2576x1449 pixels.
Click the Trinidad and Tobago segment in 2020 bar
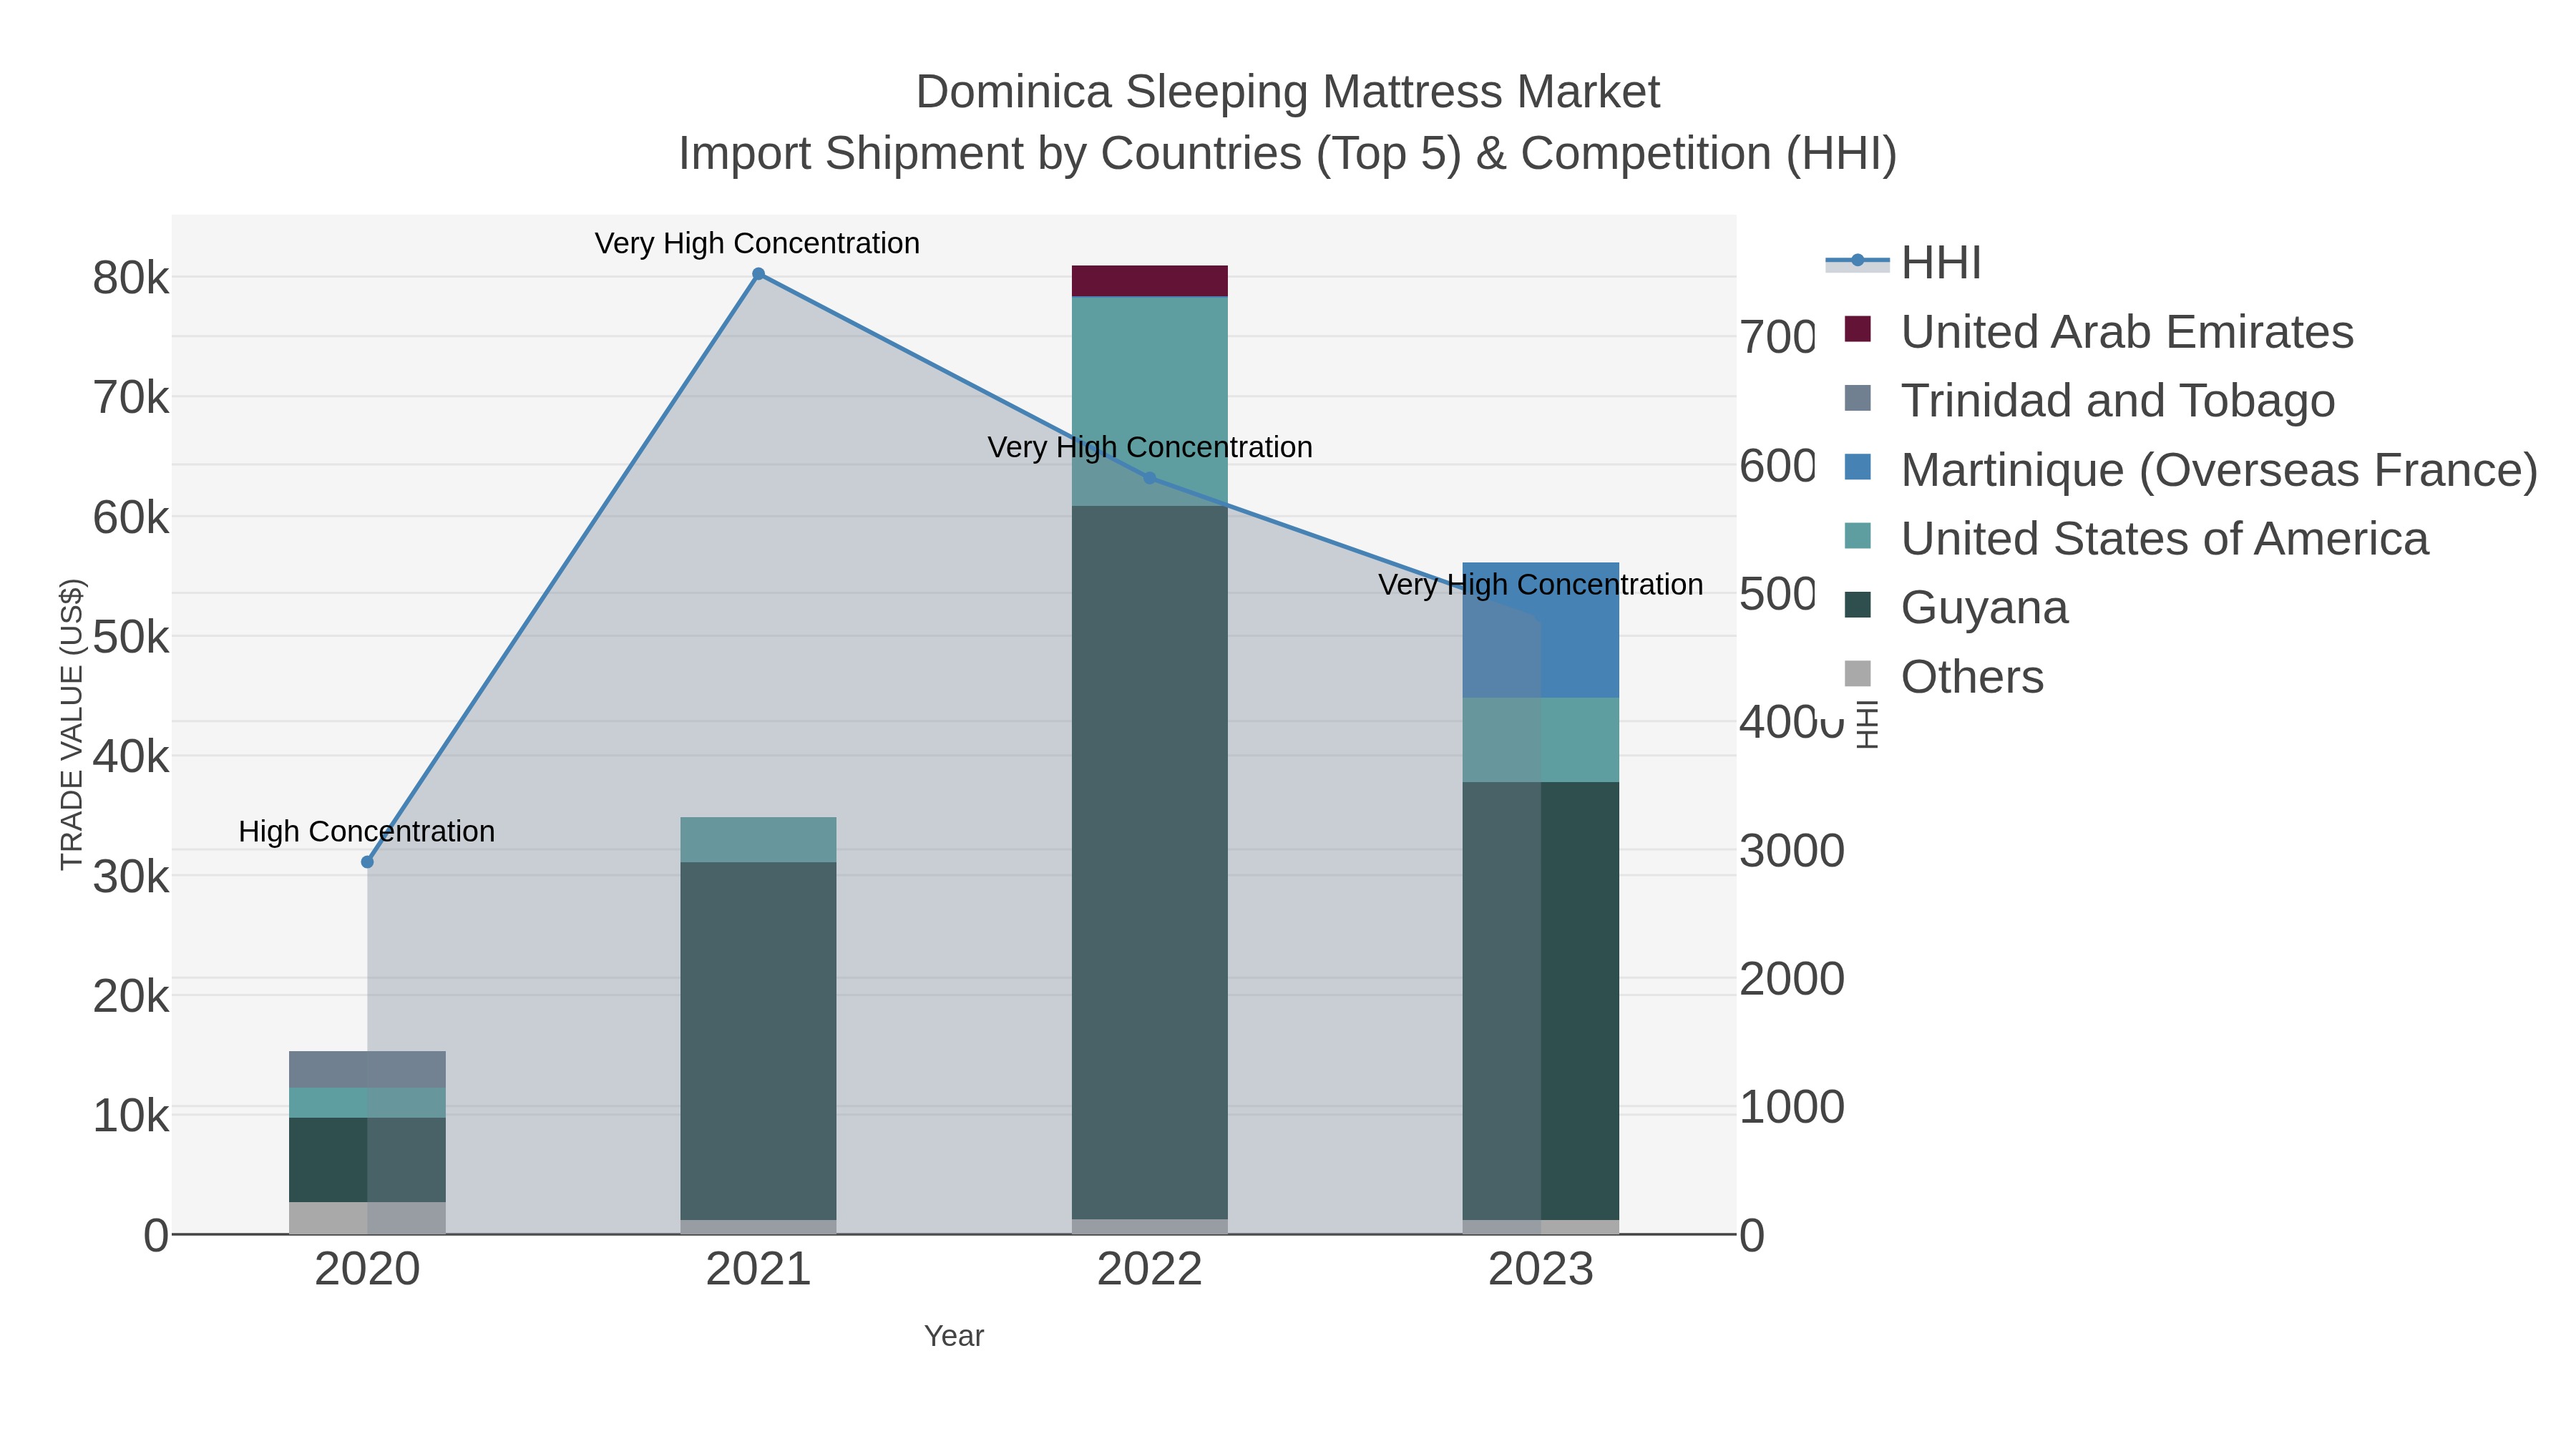pos(367,1070)
